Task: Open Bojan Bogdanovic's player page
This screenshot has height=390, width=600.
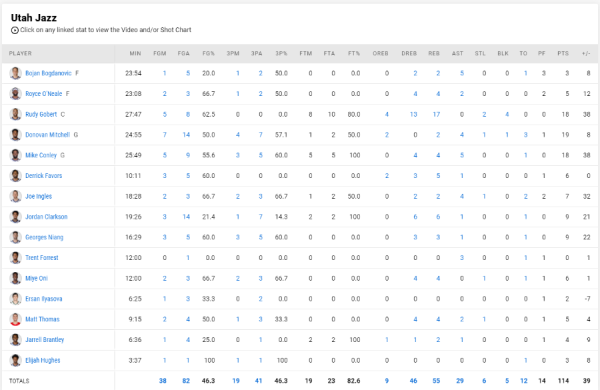Action: 48,73
